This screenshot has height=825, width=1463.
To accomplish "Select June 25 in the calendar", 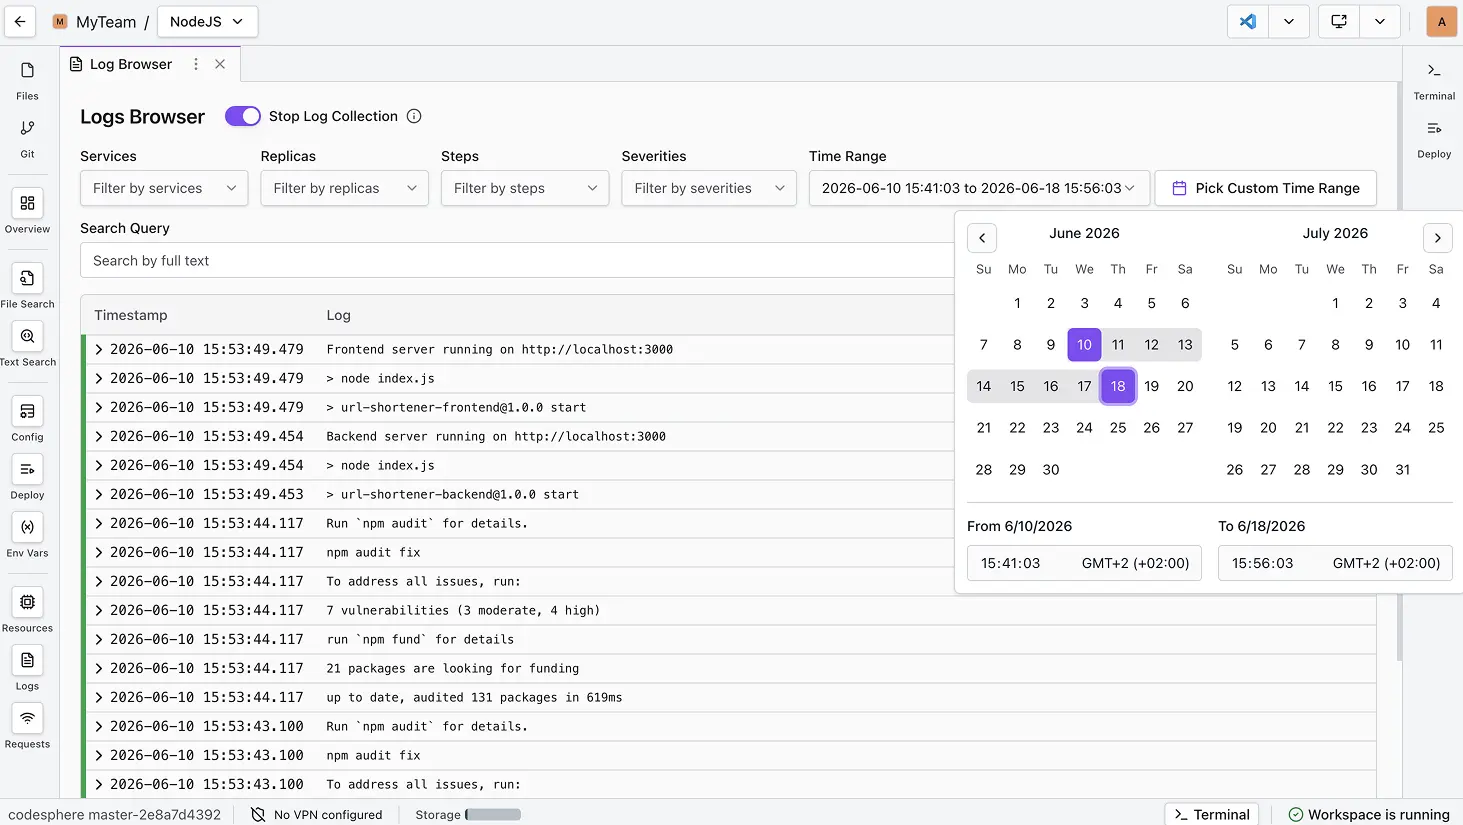I will tap(1118, 428).
